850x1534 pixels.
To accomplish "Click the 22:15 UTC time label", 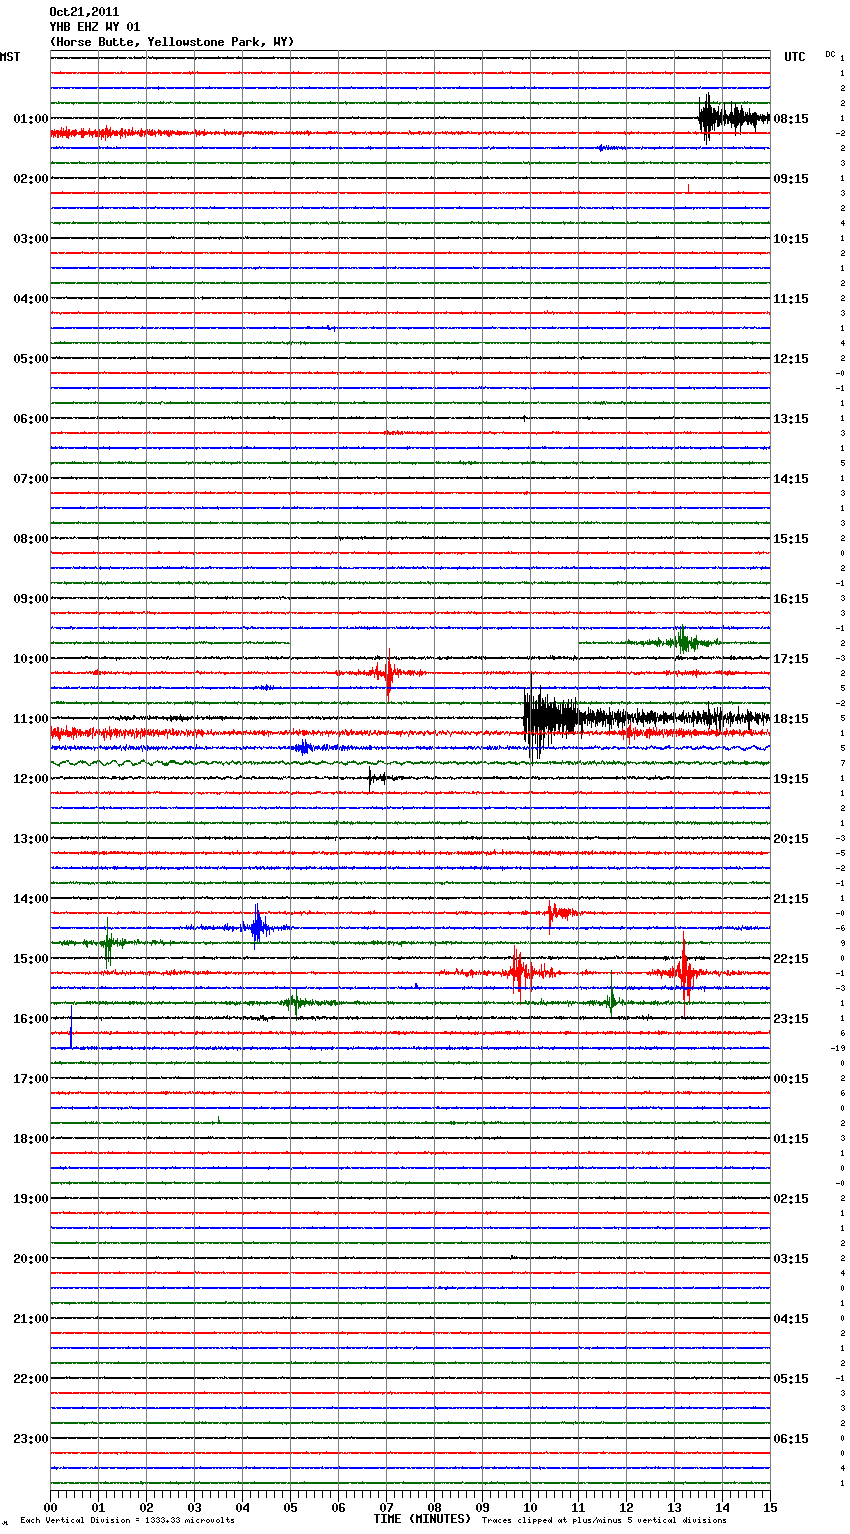I will coord(791,959).
